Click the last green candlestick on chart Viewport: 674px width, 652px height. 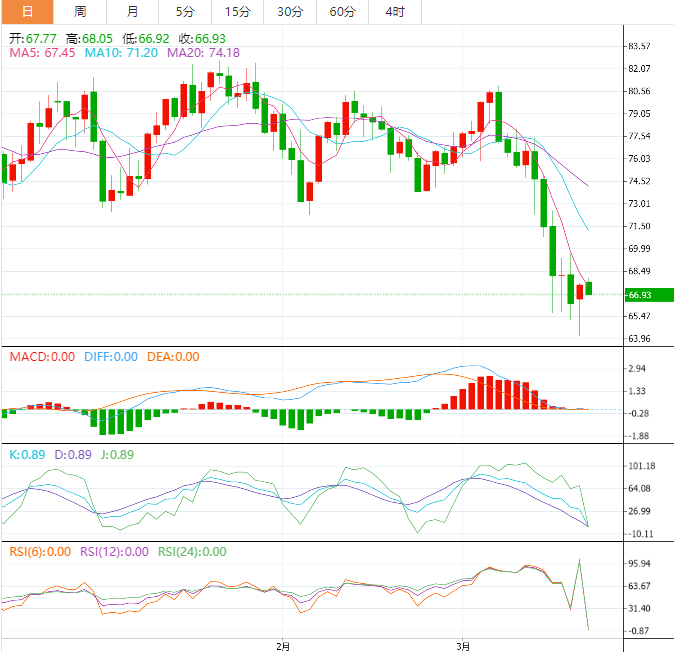point(588,288)
